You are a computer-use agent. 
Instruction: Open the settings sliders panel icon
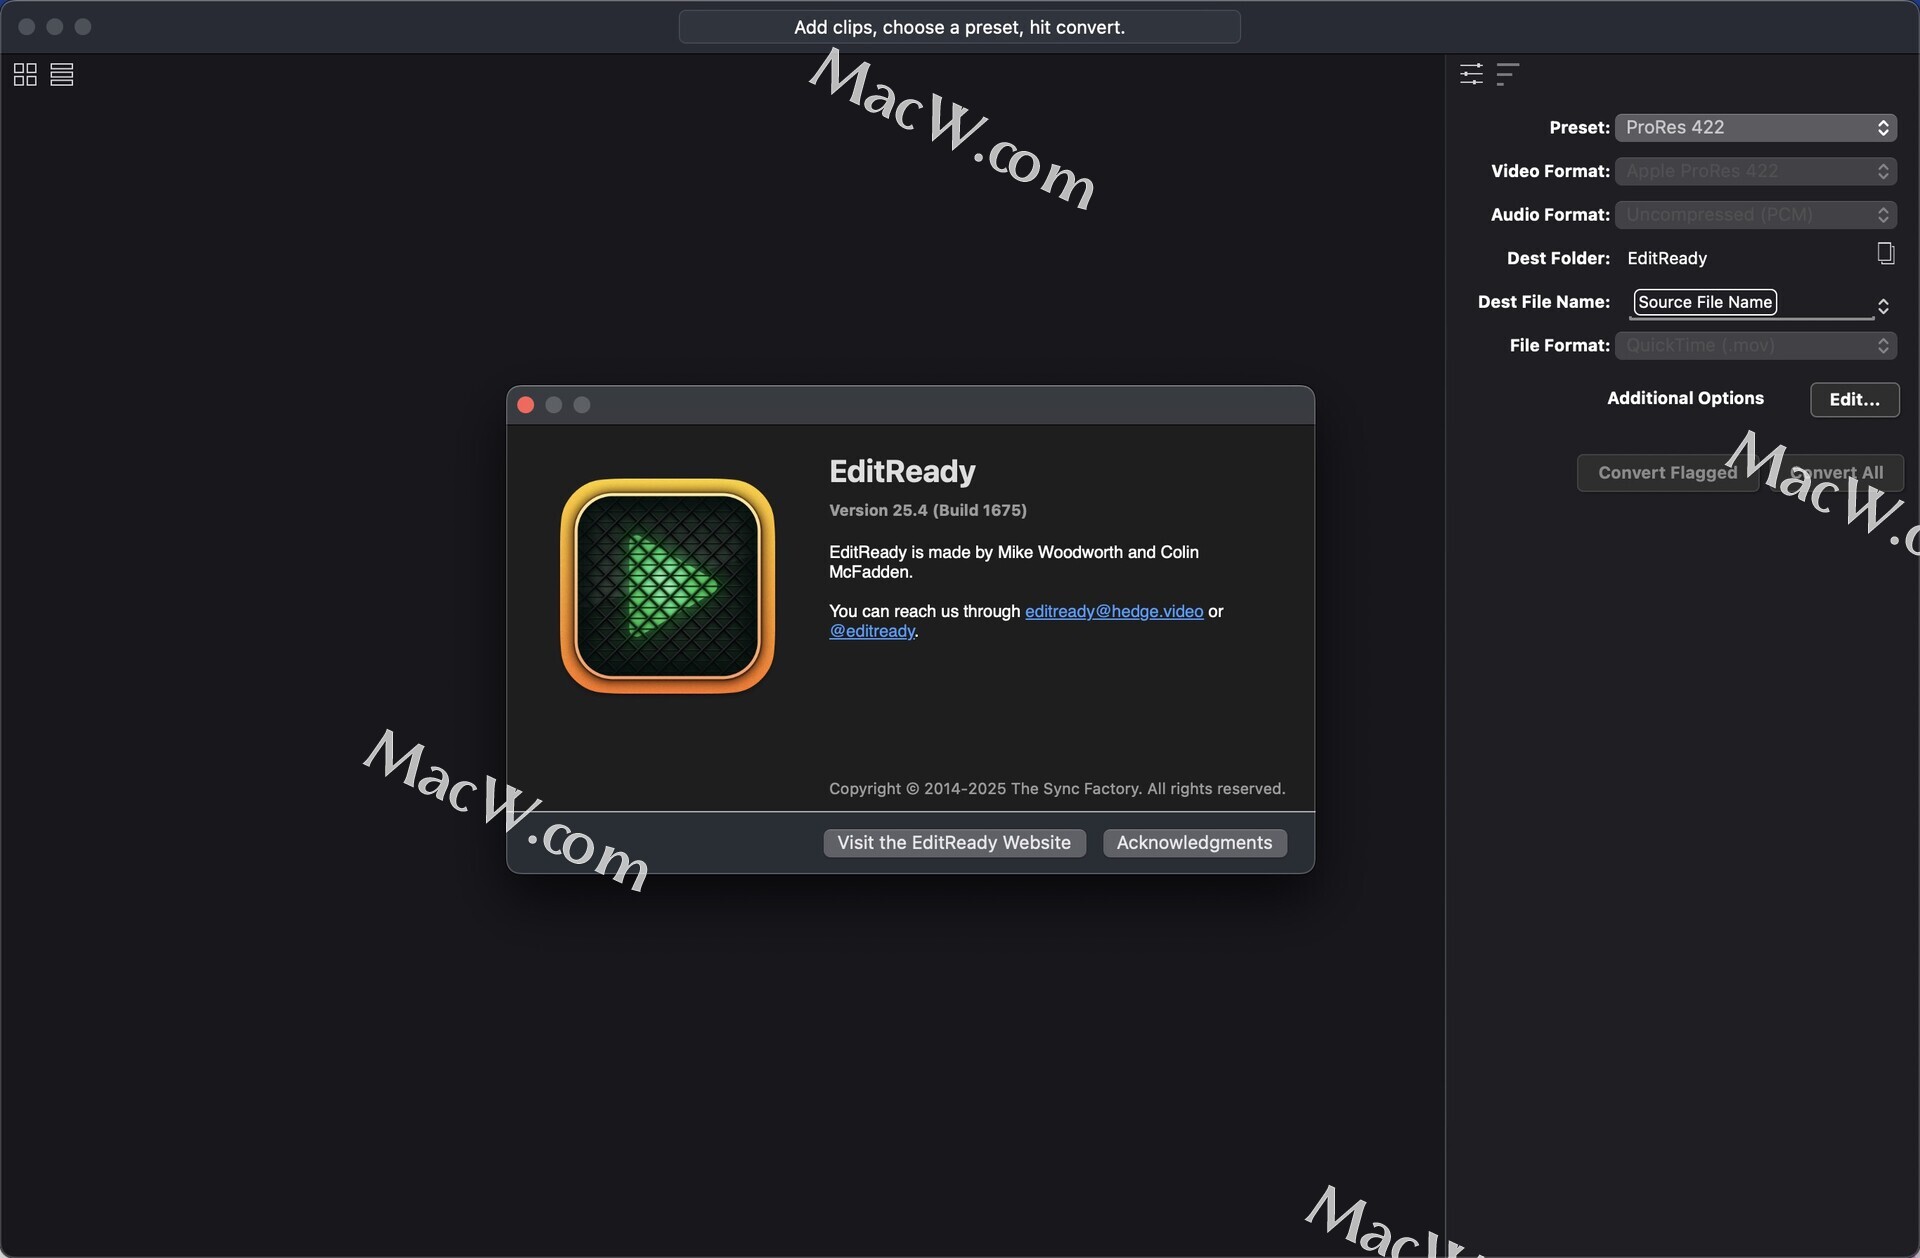(x=1471, y=74)
